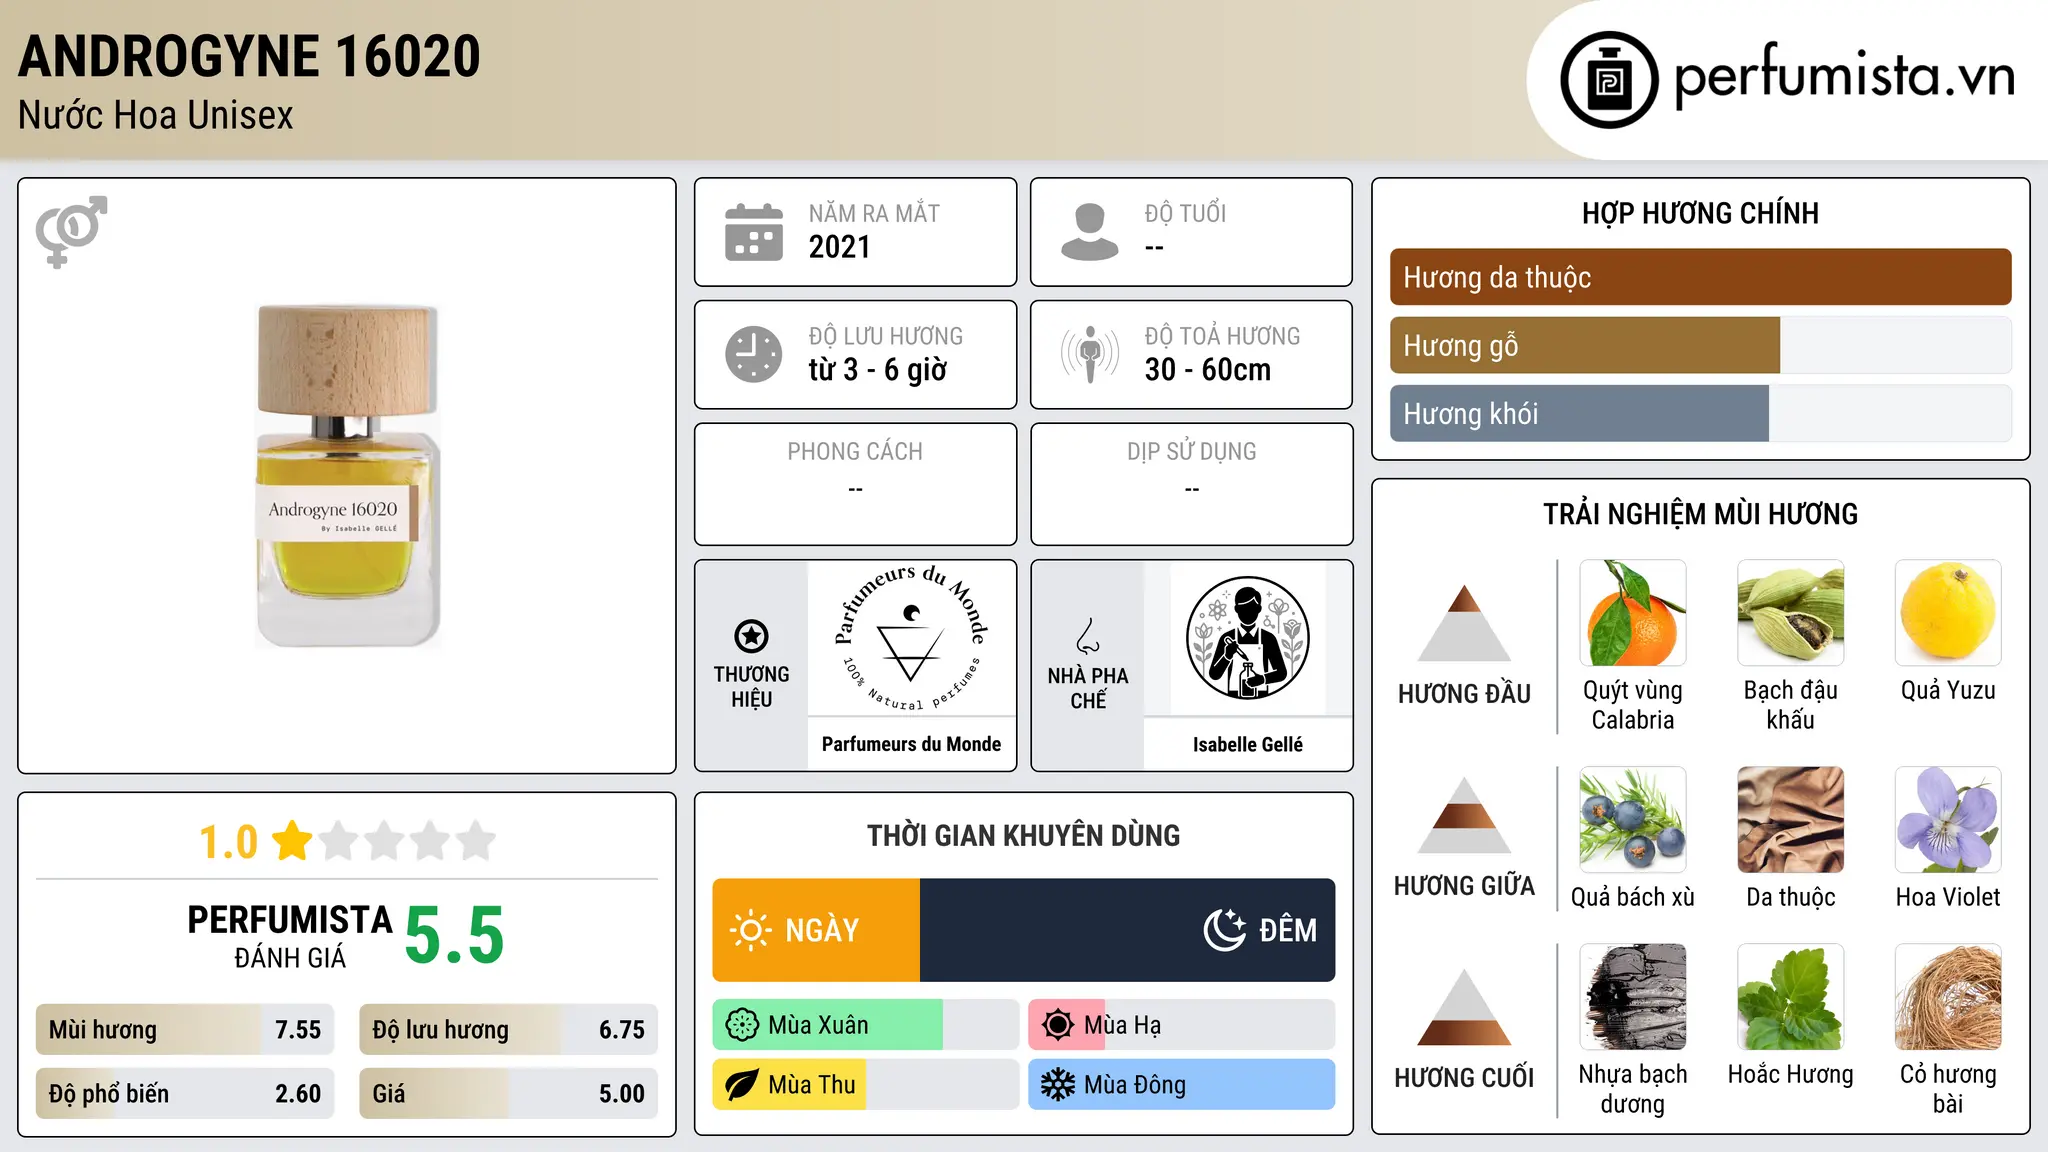Screen dimensions: 2048x1152
Task: Click the dark Đêm segment of time bar
Action: [x=1128, y=930]
